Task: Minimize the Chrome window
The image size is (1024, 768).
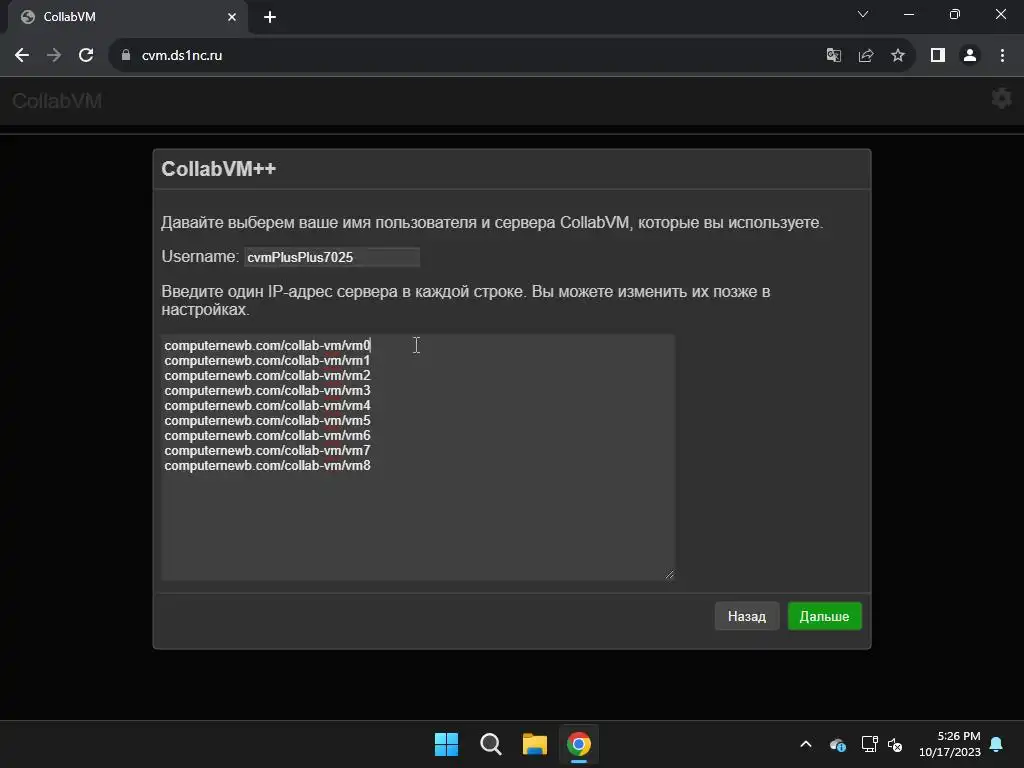Action: [908, 14]
